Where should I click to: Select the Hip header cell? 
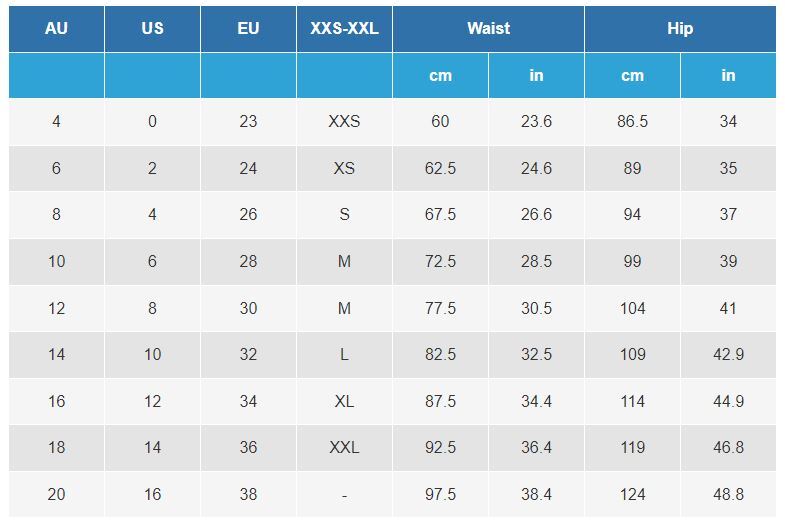(680, 28)
